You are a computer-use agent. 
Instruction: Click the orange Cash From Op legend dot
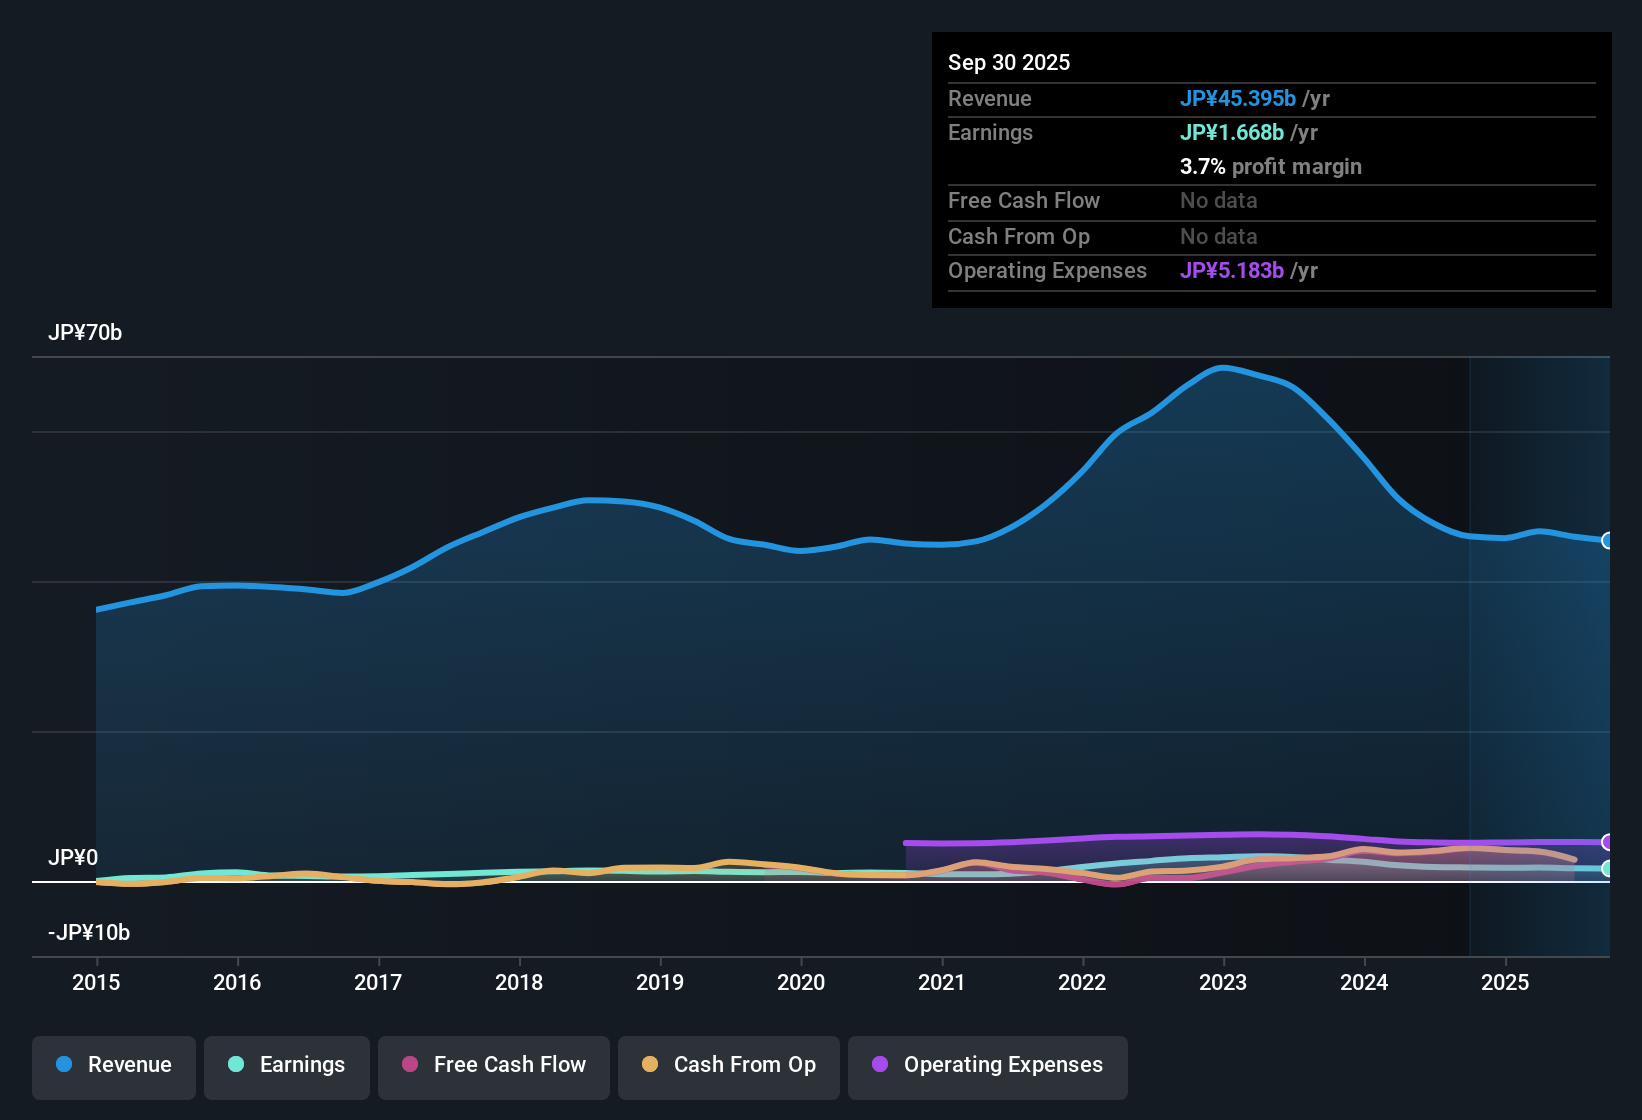(x=649, y=1065)
